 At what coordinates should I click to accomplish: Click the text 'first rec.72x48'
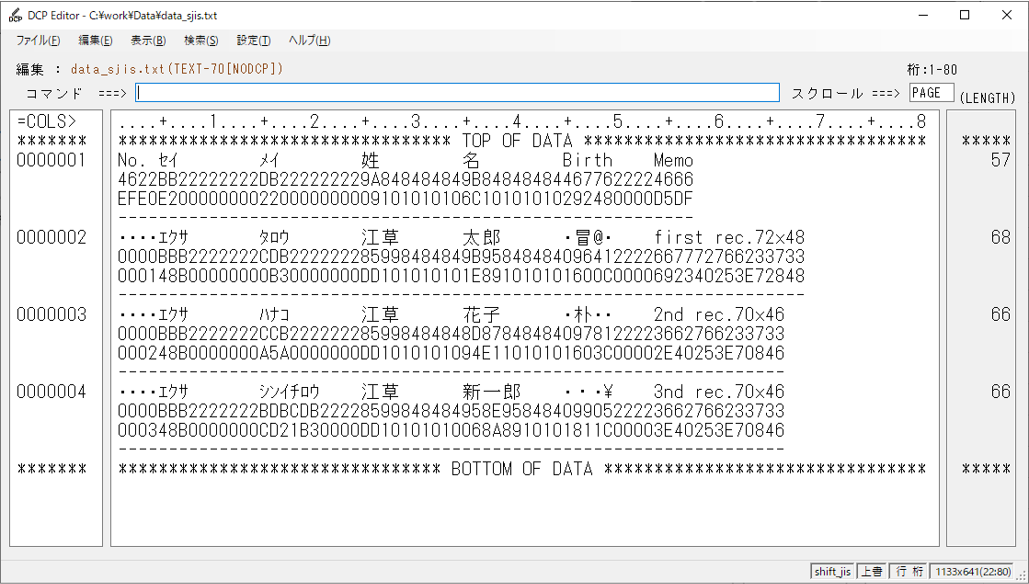pos(729,238)
